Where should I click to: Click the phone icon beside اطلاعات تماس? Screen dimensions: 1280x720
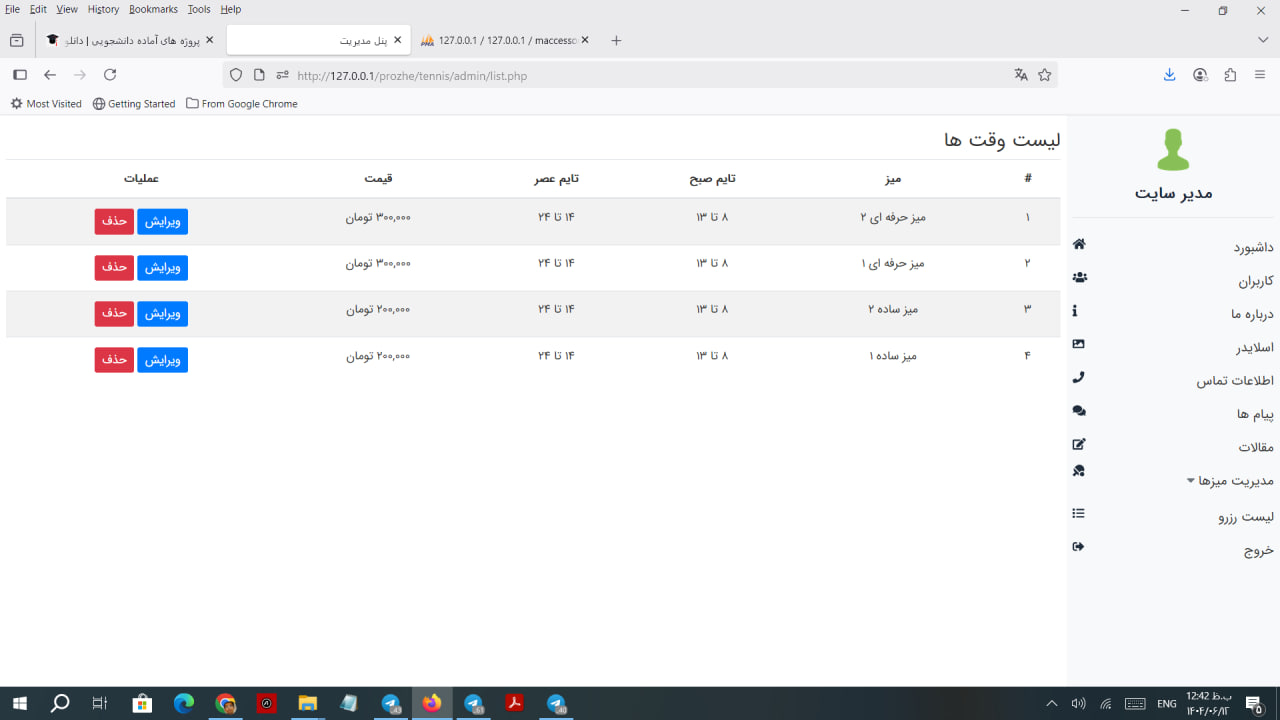pos(1078,378)
